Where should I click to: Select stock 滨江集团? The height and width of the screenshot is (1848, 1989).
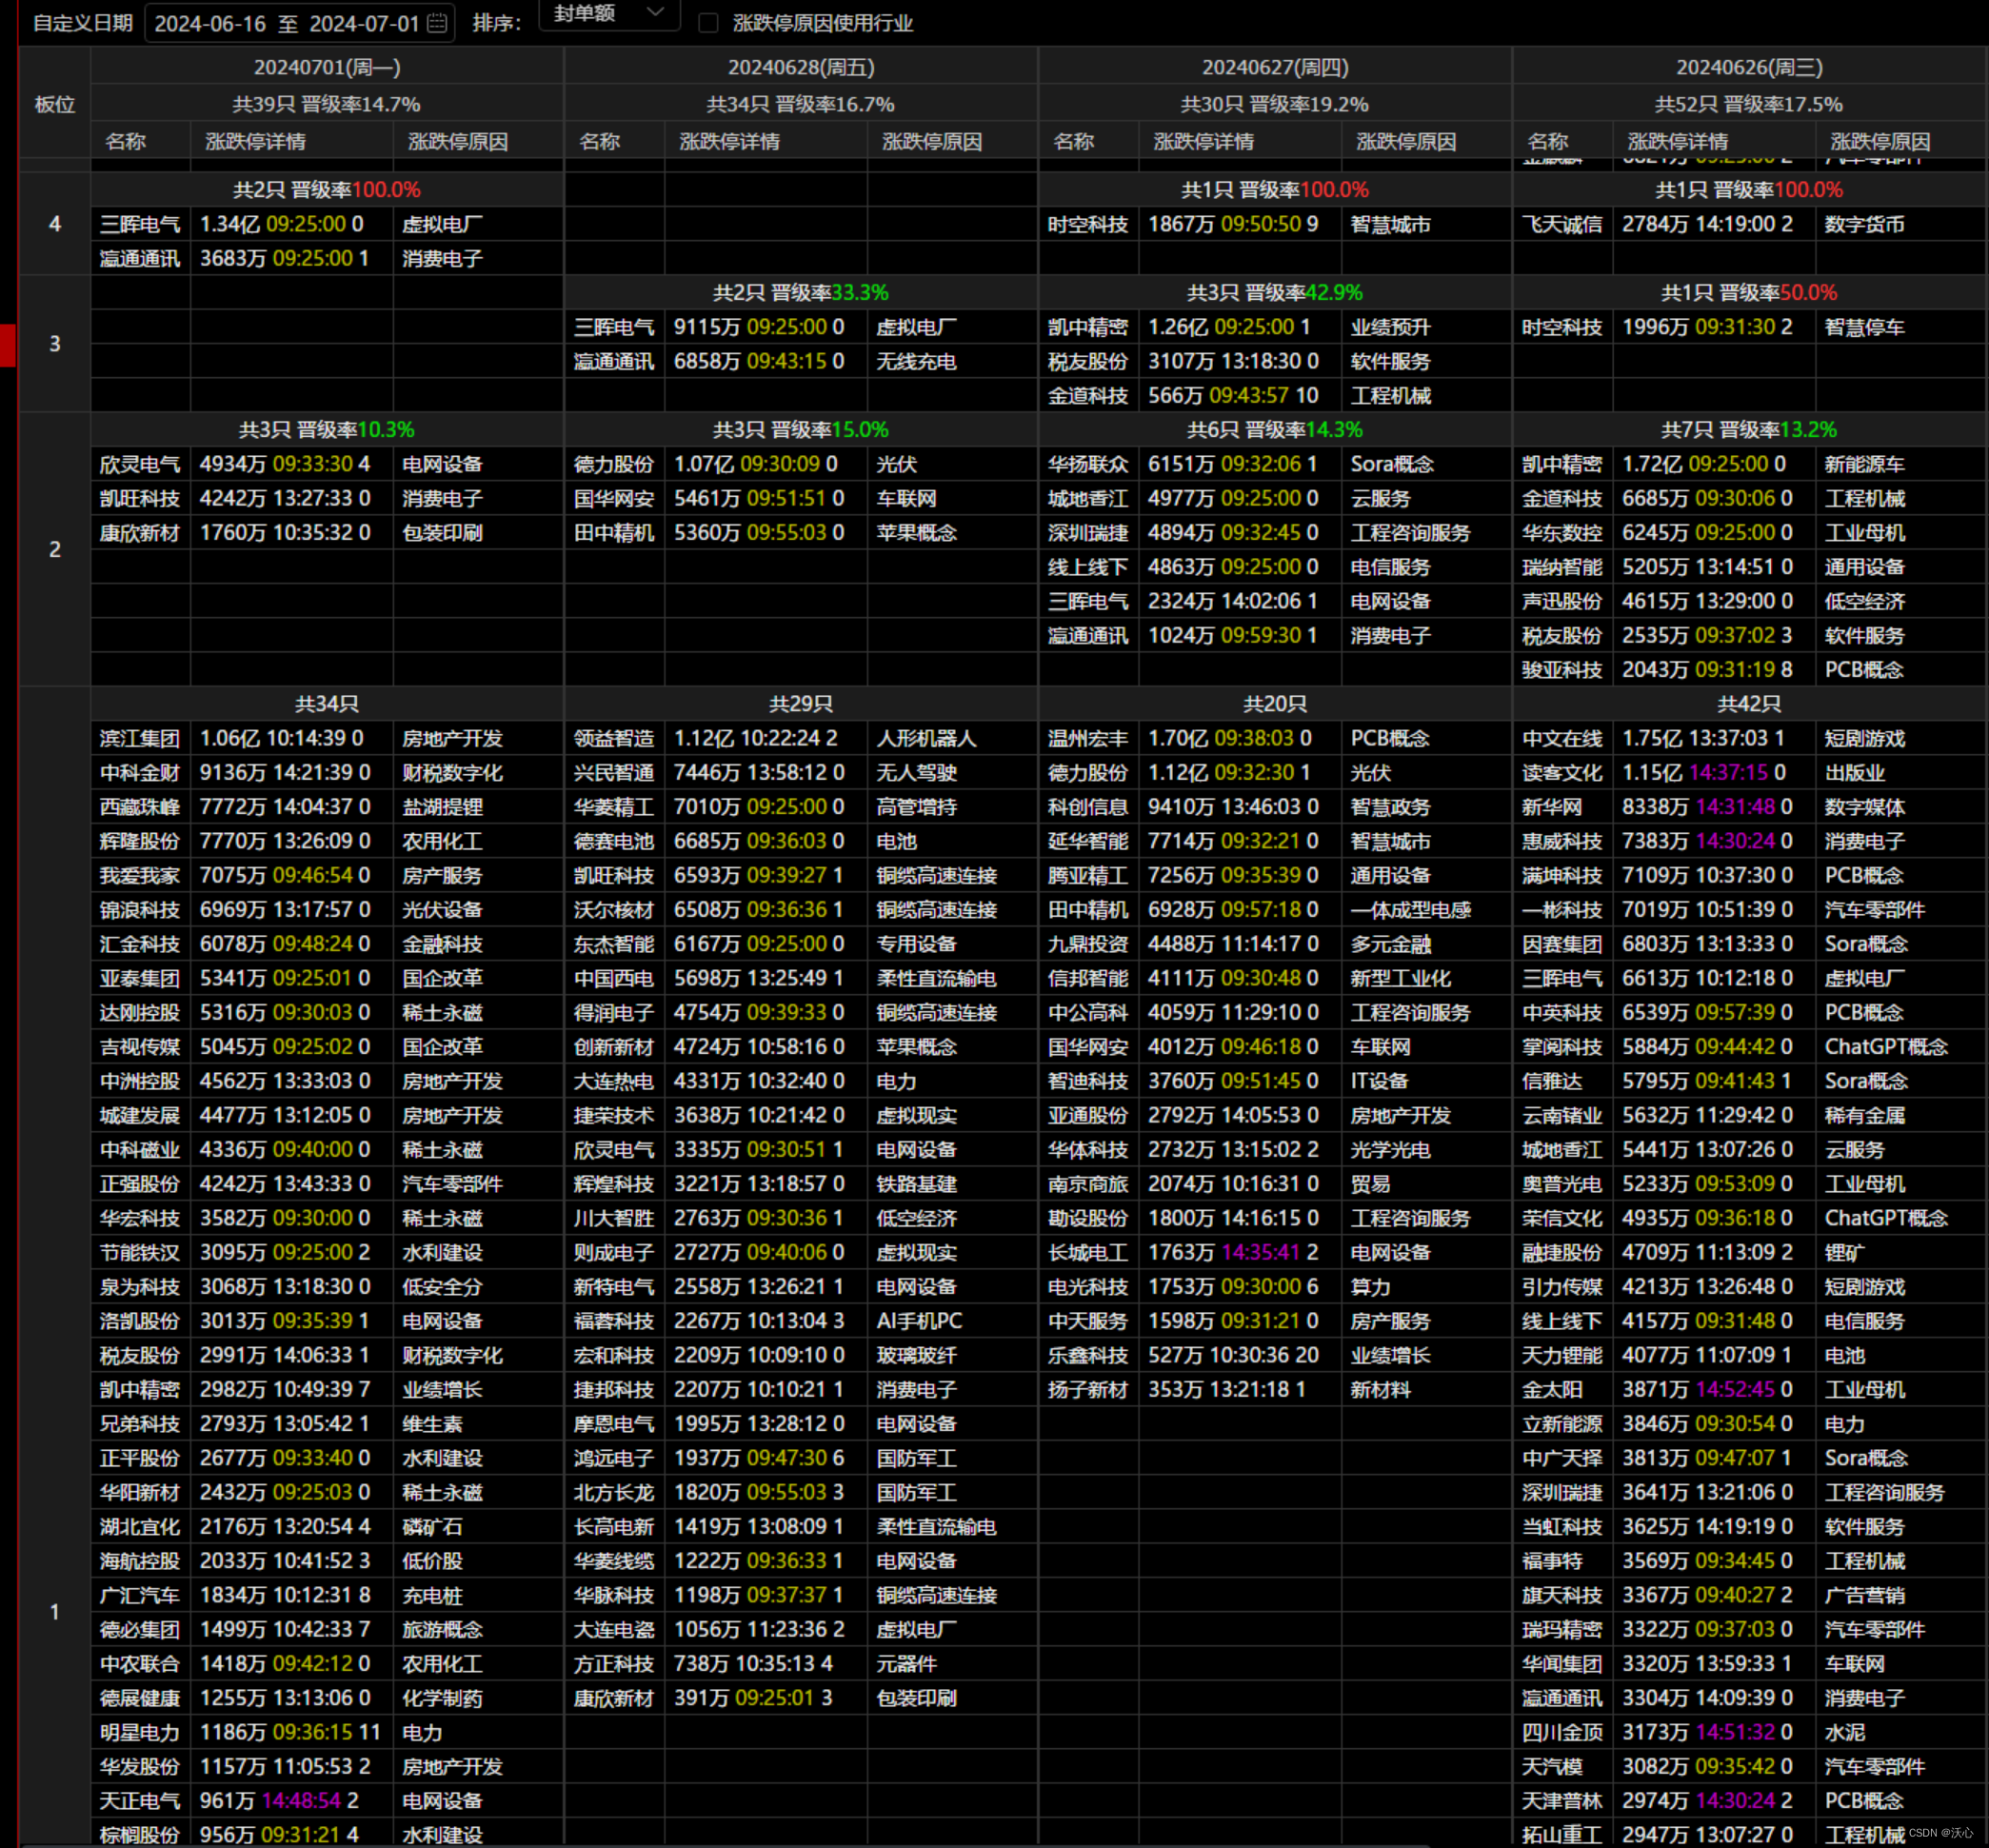(x=140, y=738)
